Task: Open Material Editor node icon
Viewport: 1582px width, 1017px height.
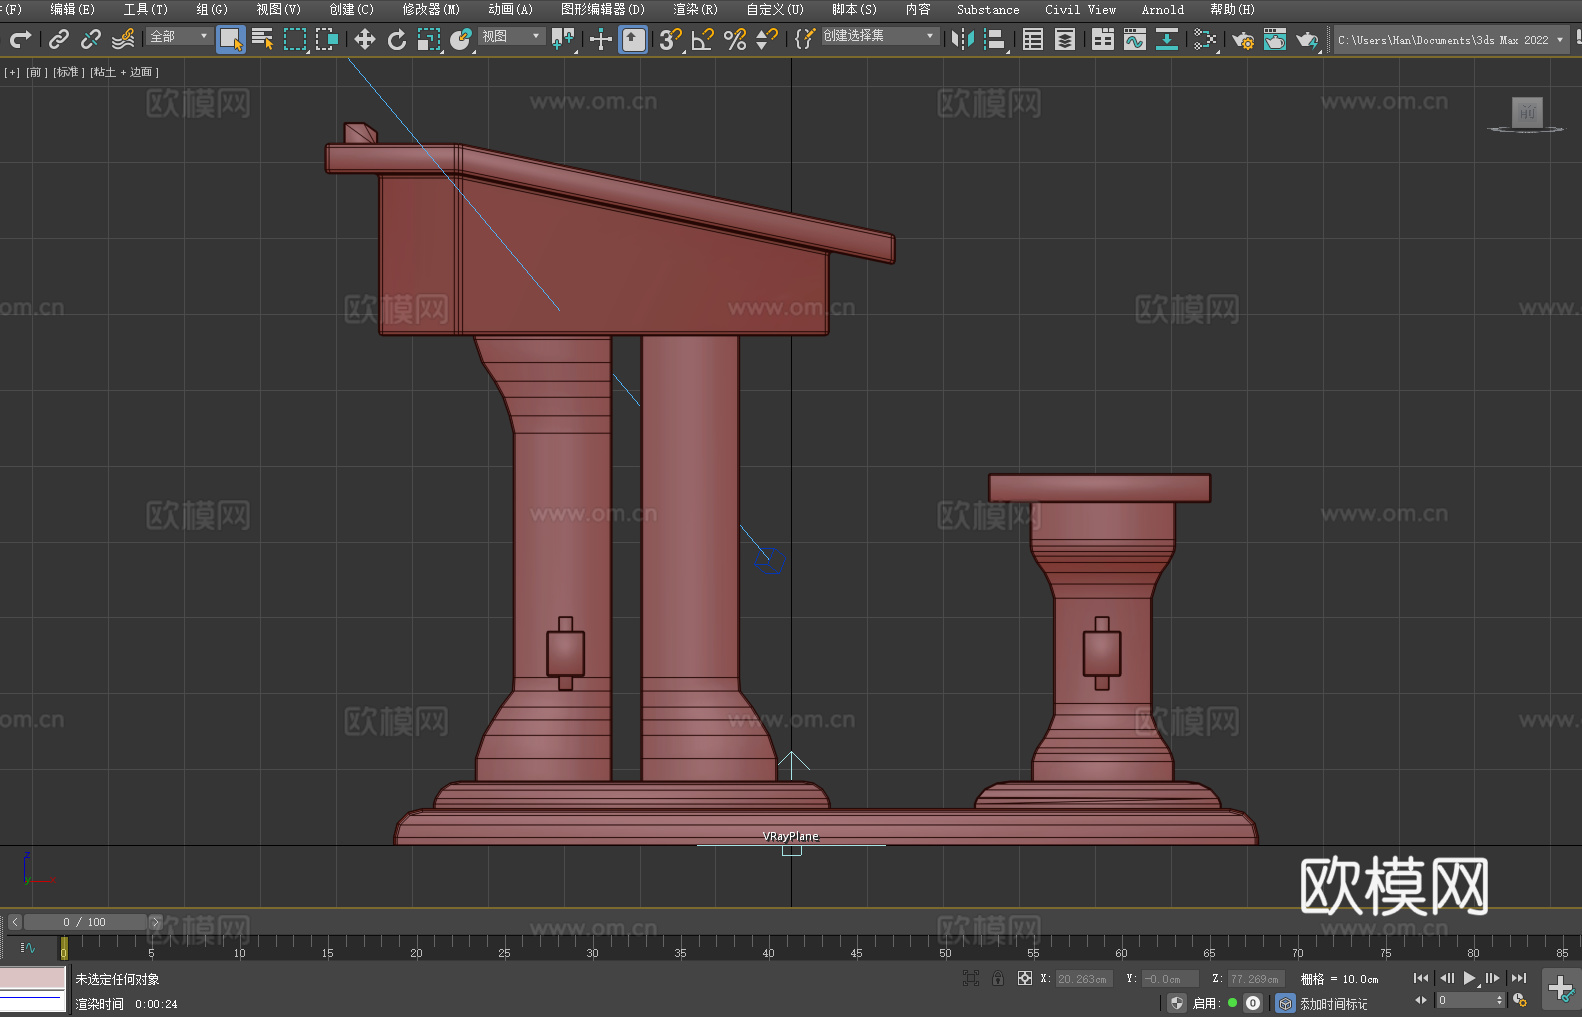Action: (1205, 39)
